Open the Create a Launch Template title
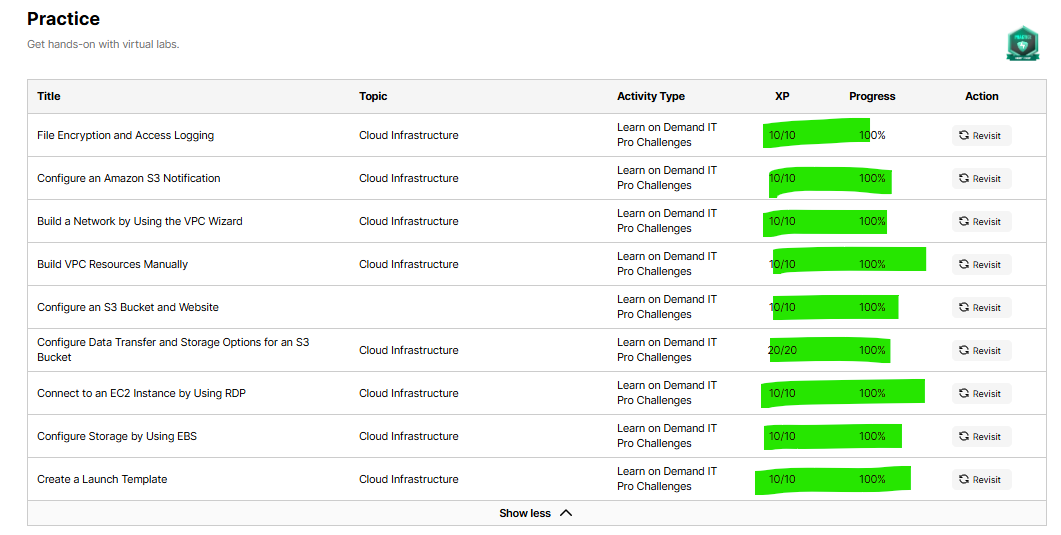Screen dimensions: 1061x535 tap(102, 479)
